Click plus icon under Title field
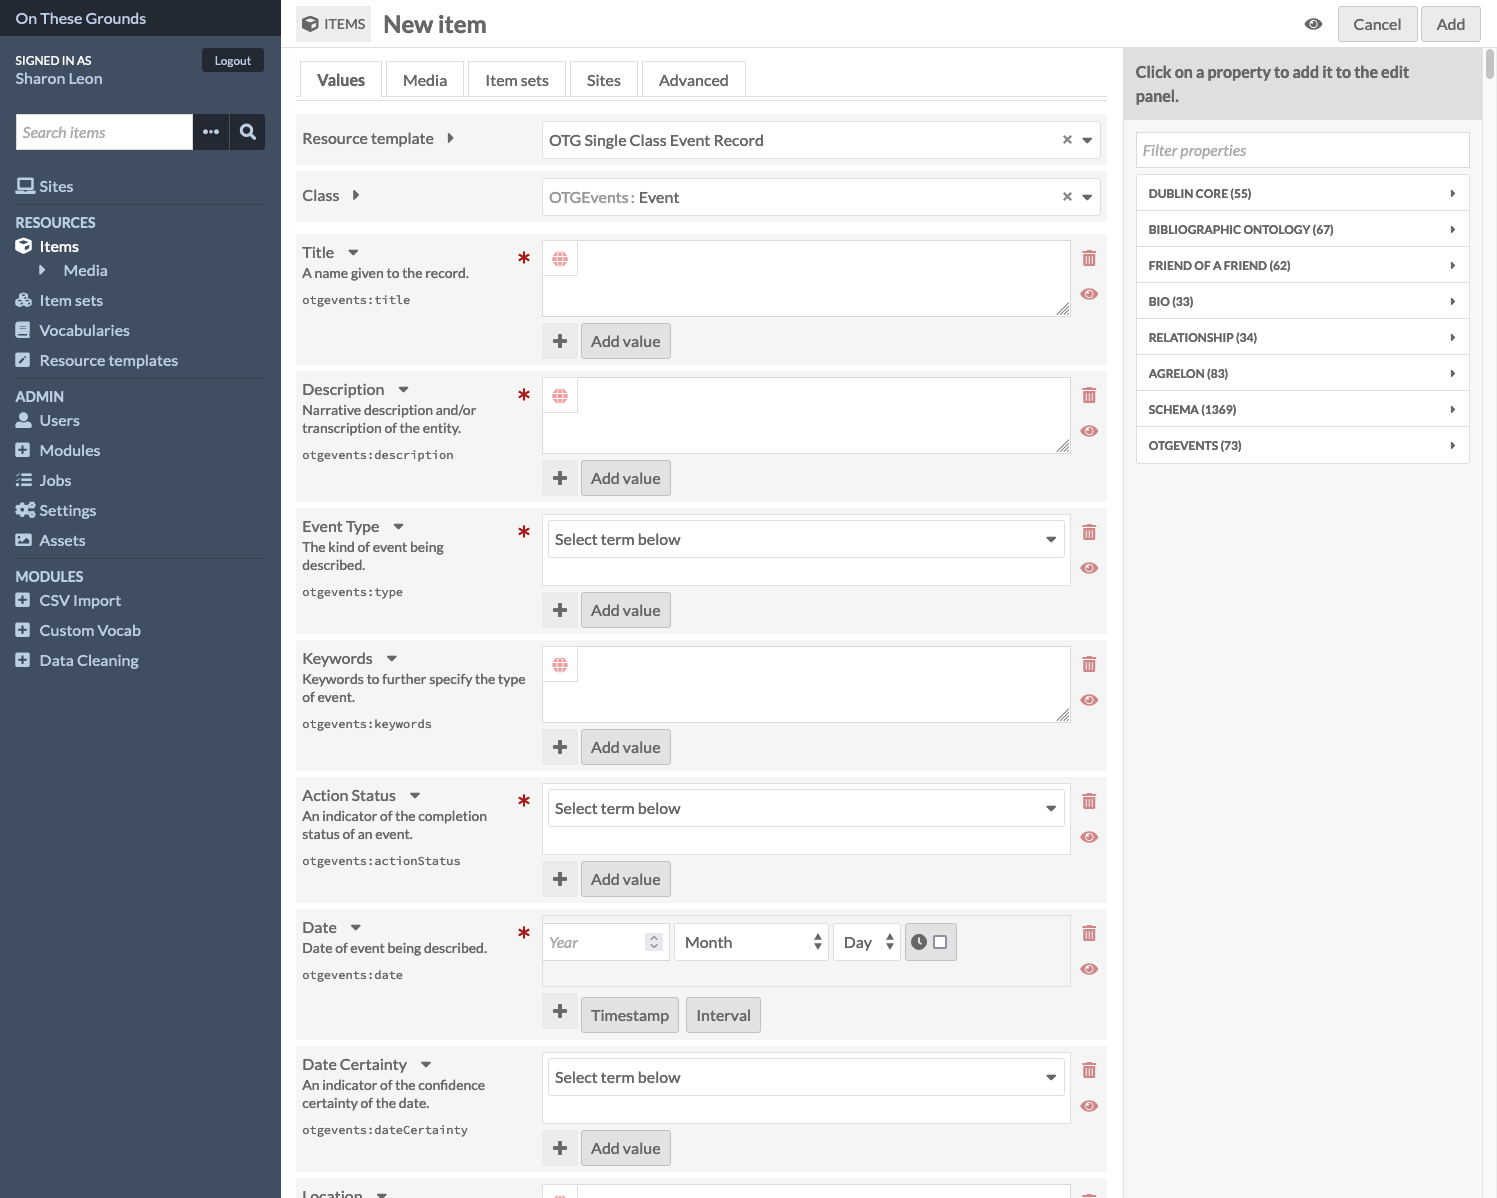Viewport: 1497px width, 1198px height. (x=560, y=341)
